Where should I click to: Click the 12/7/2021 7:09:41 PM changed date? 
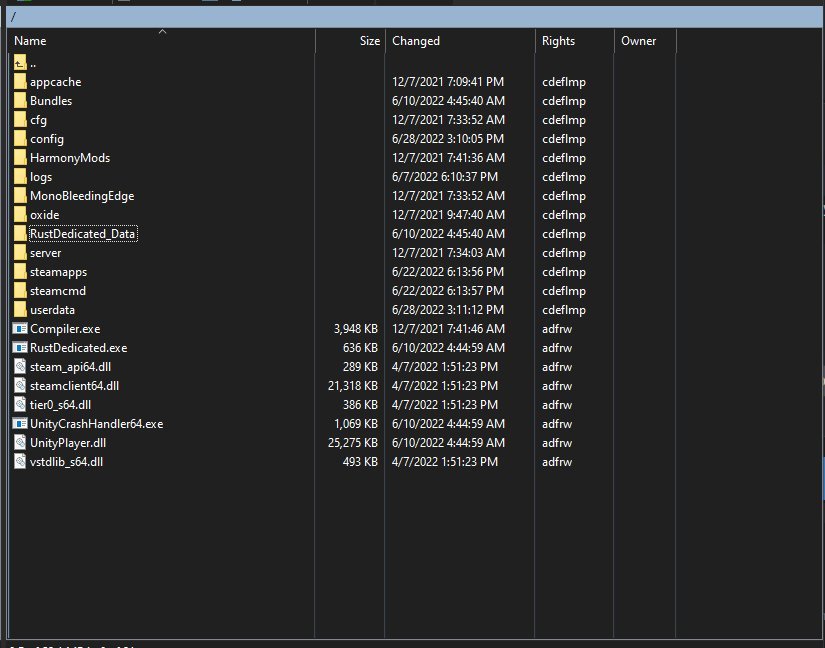448,82
